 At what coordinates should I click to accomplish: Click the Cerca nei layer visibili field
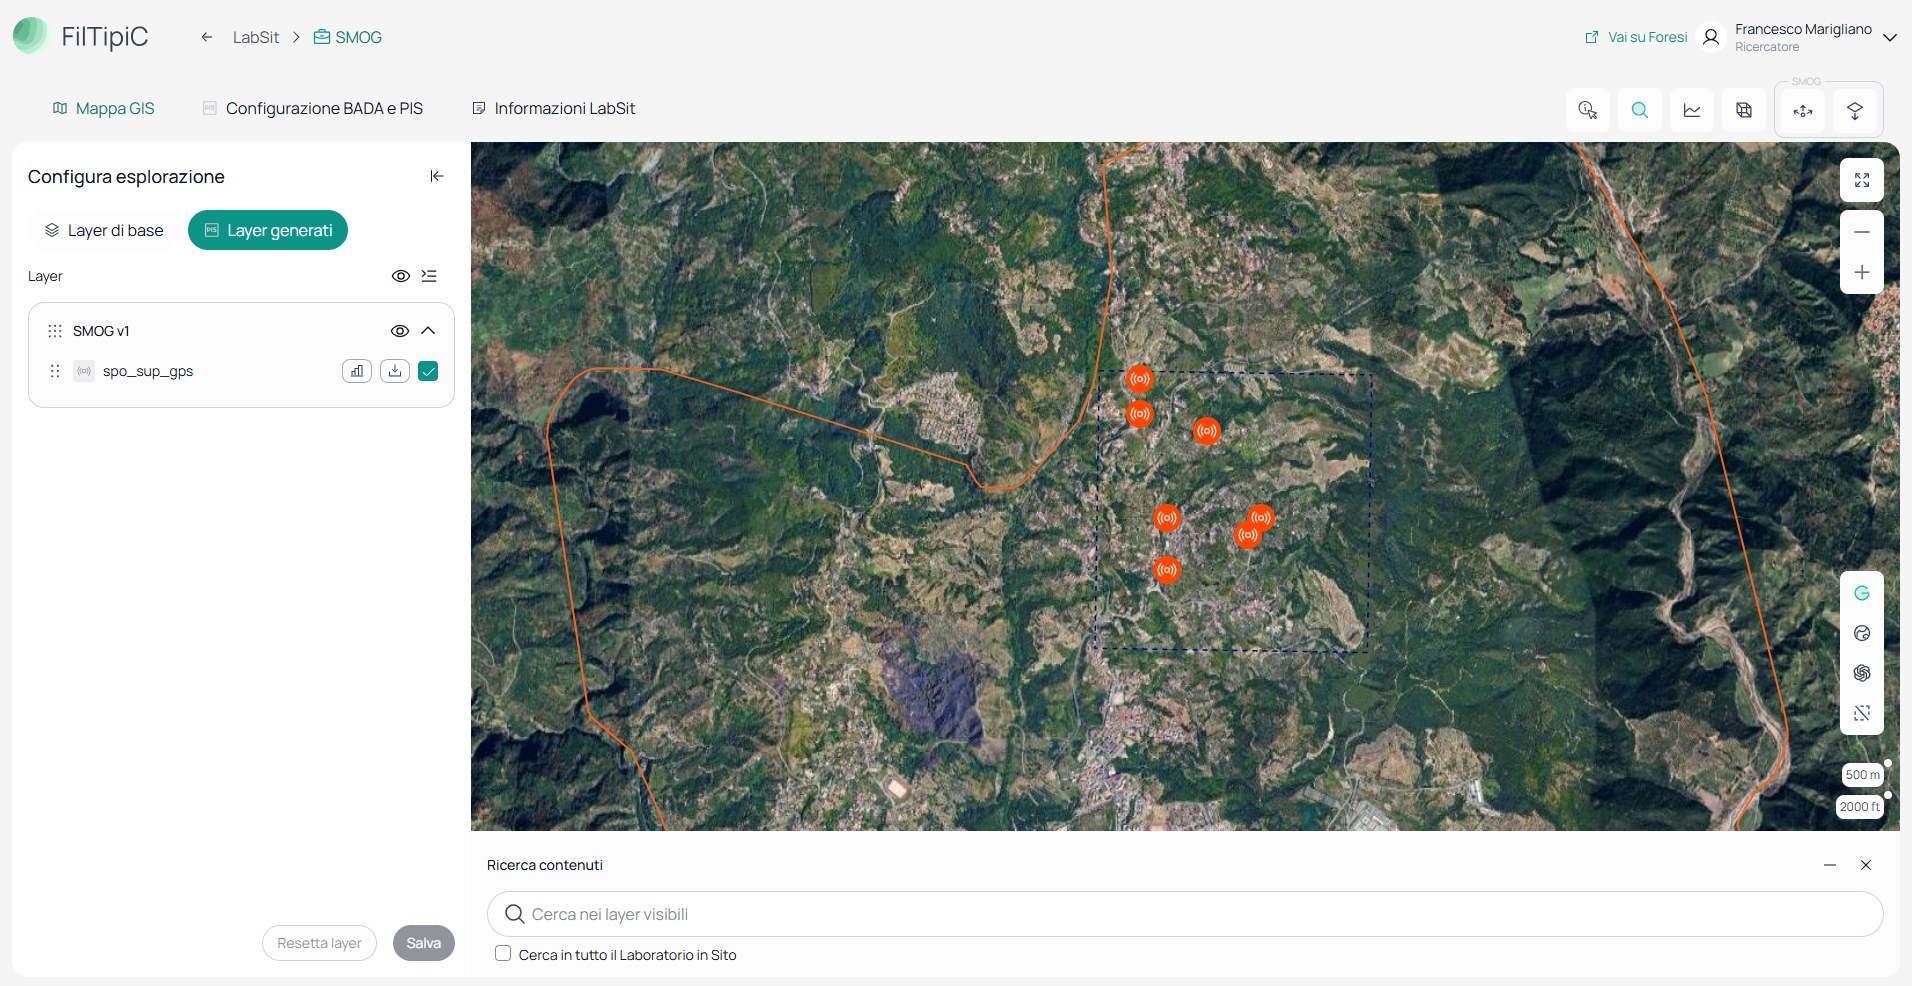coord(1185,914)
